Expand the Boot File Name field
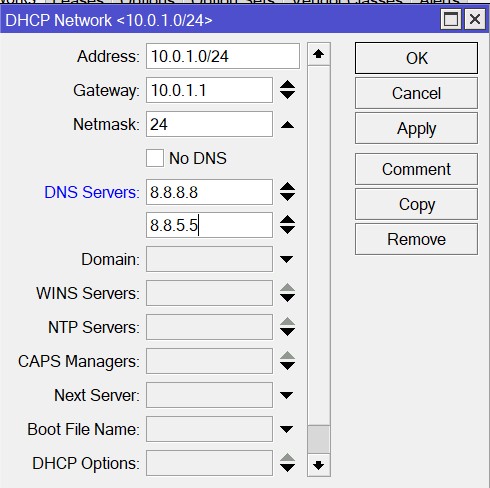This screenshot has height=488, width=490. click(287, 429)
